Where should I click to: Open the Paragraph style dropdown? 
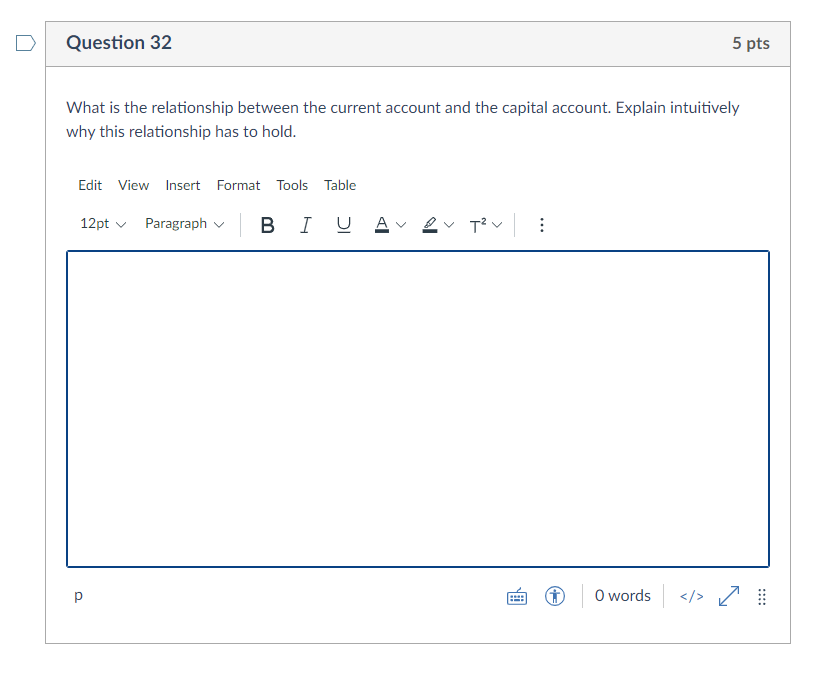(184, 224)
